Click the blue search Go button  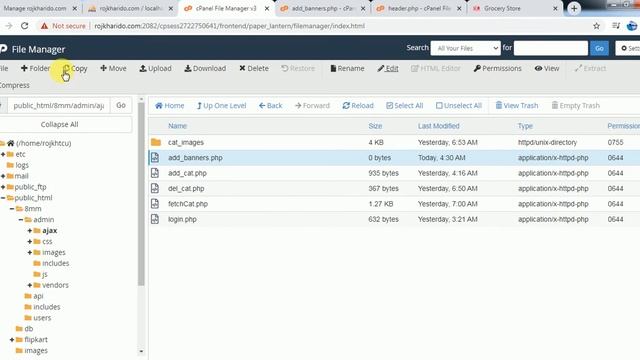point(599,48)
